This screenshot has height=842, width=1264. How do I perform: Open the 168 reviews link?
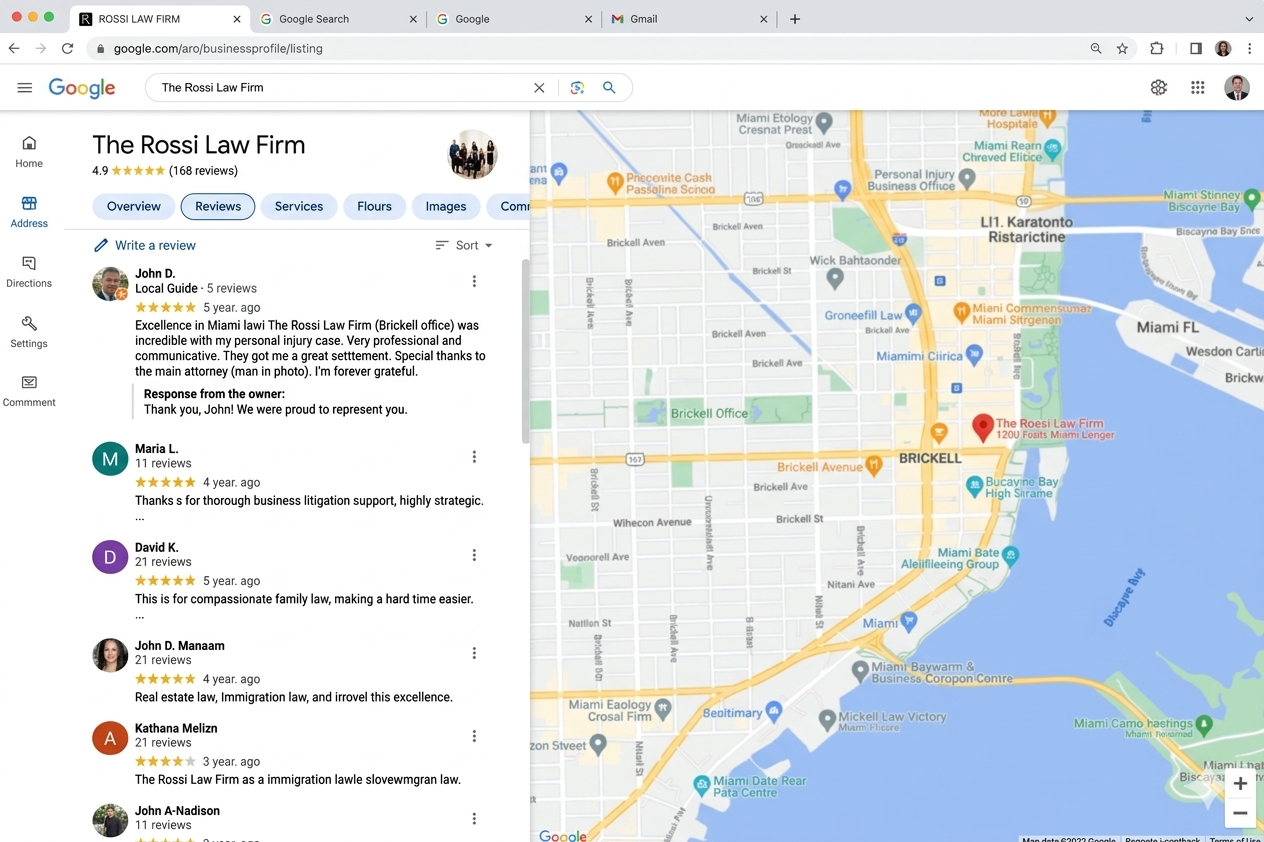(203, 171)
